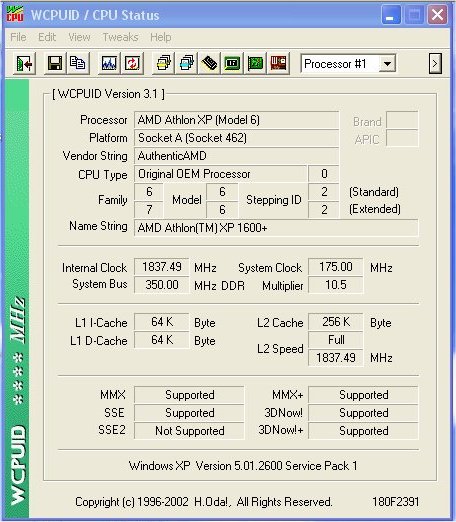This screenshot has height=522, width=456.
Task: Click the SSE2 Not Supported field
Action: 189,431
